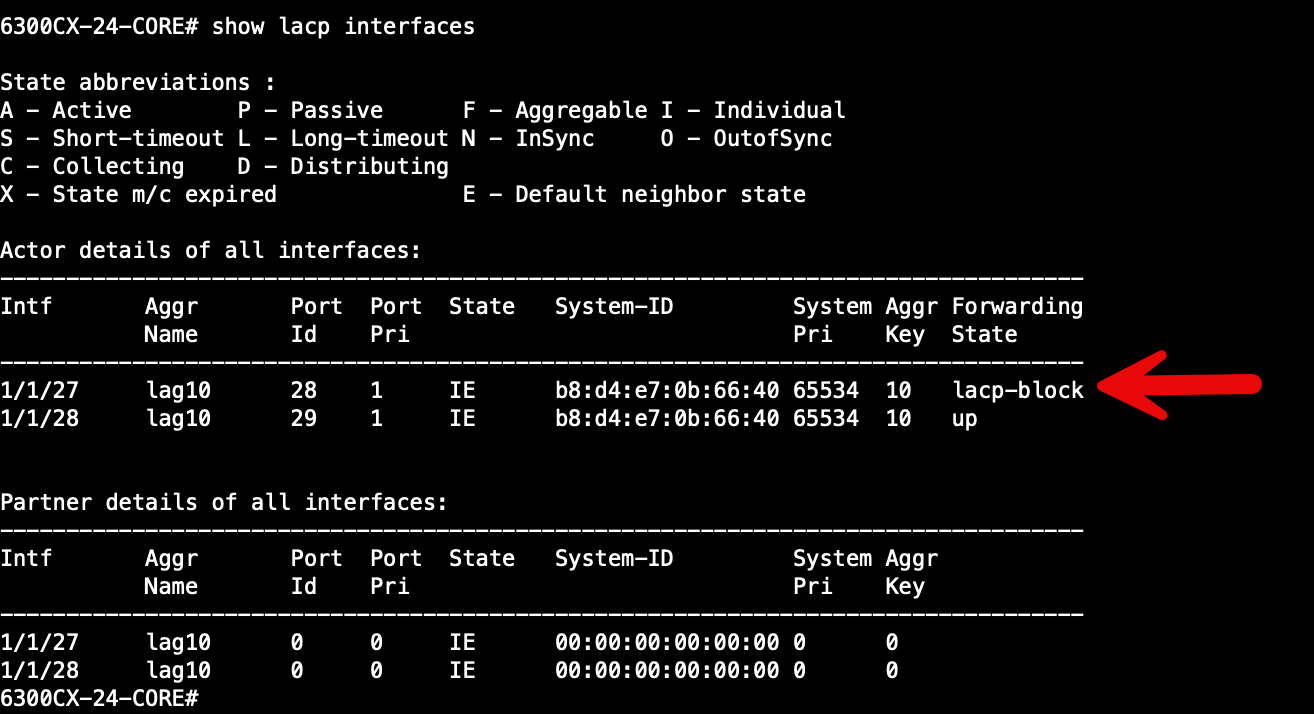The width and height of the screenshot is (1314, 714).
Task: Click the Partner table 'State' column header
Action: 482,558
